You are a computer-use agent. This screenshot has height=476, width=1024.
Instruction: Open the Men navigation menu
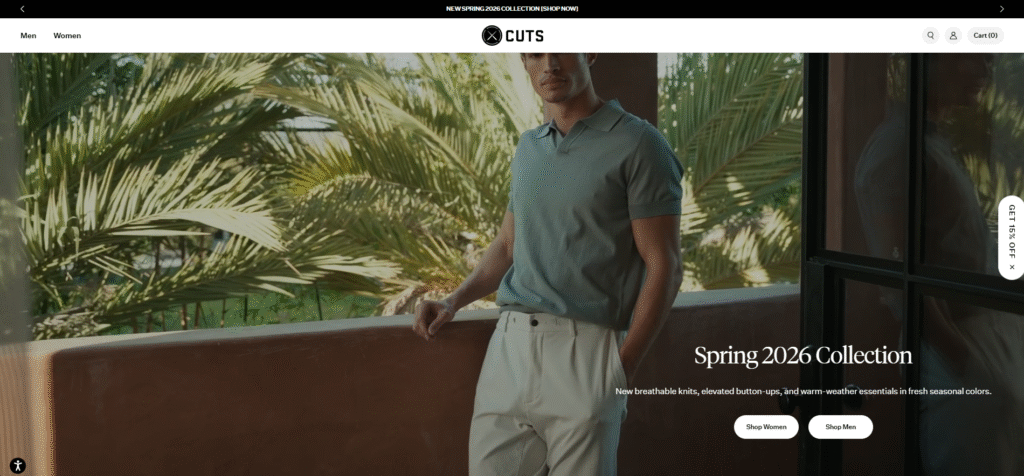(28, 35)
